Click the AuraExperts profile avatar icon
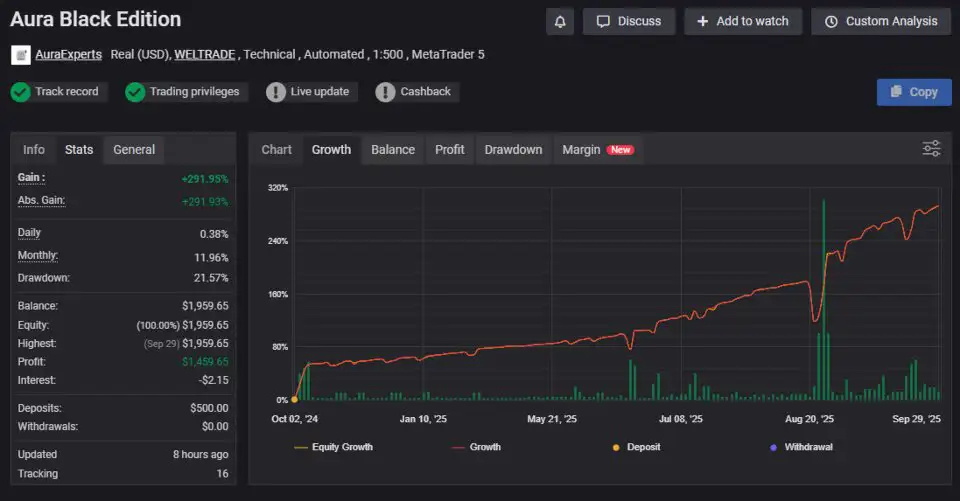 20,54
